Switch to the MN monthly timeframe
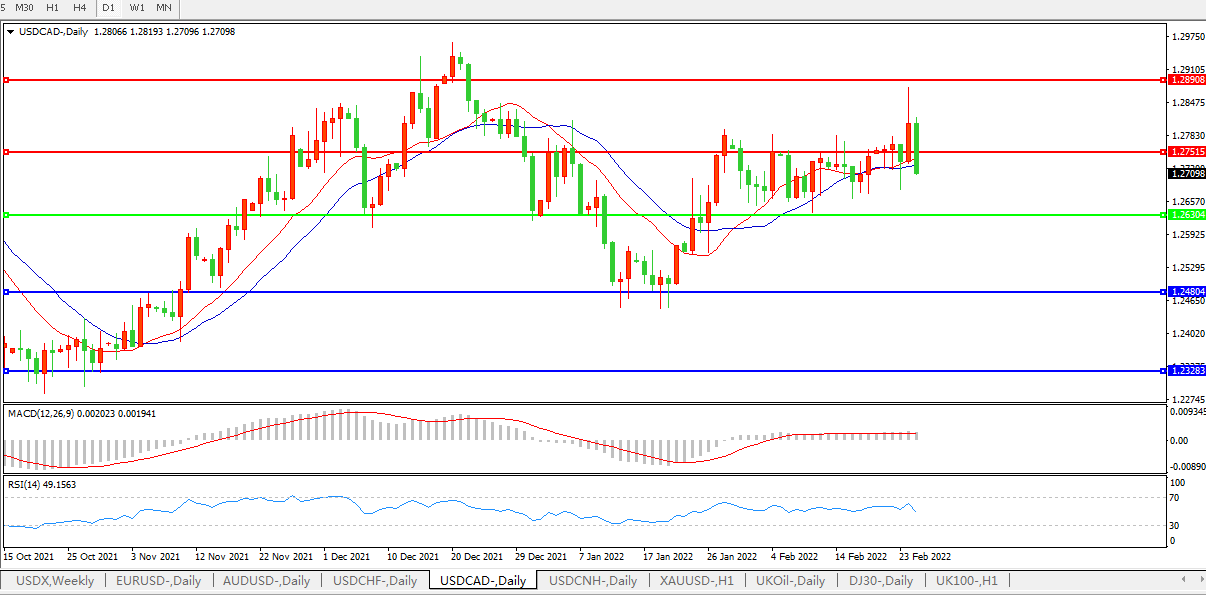Screen dimensions: 1206x595 click(x=164, y=8)
